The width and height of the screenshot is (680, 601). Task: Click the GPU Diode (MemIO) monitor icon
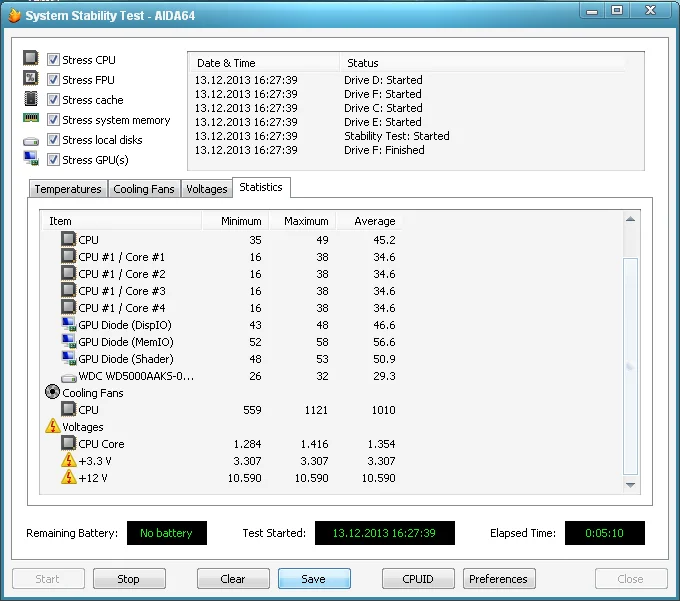pyautogui.click(x=68, y=342)
